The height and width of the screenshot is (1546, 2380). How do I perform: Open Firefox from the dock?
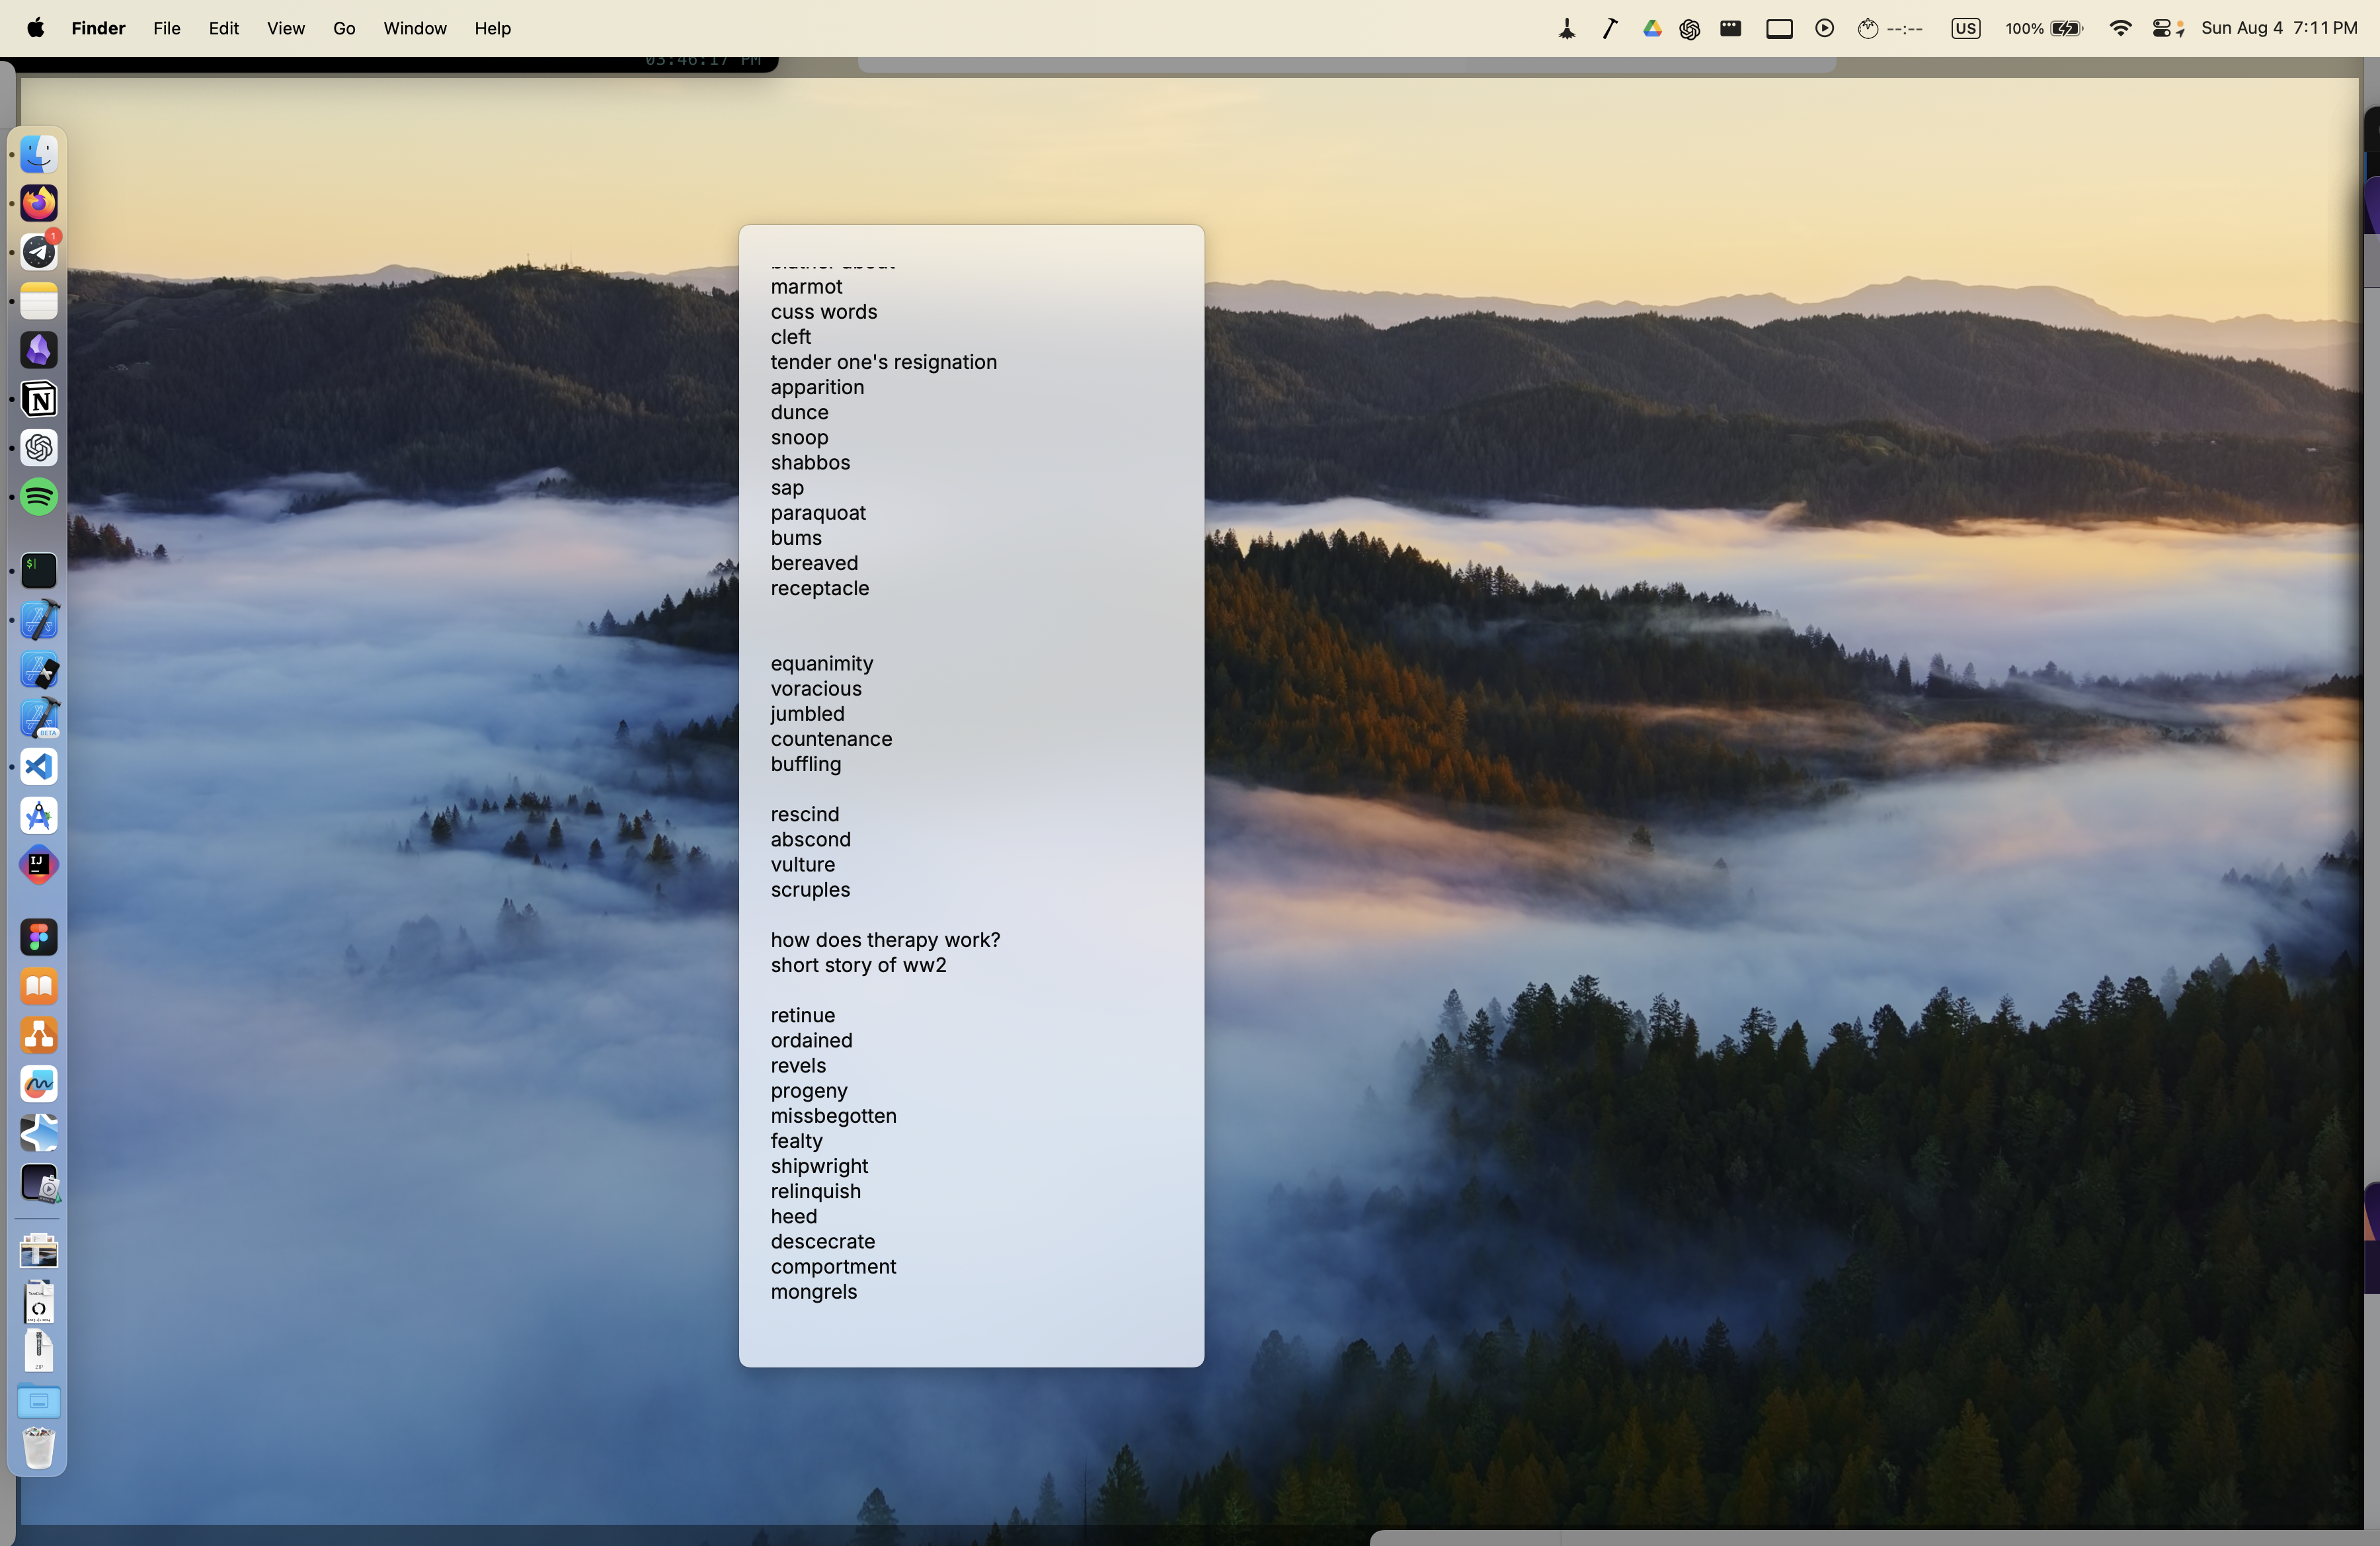39,204
